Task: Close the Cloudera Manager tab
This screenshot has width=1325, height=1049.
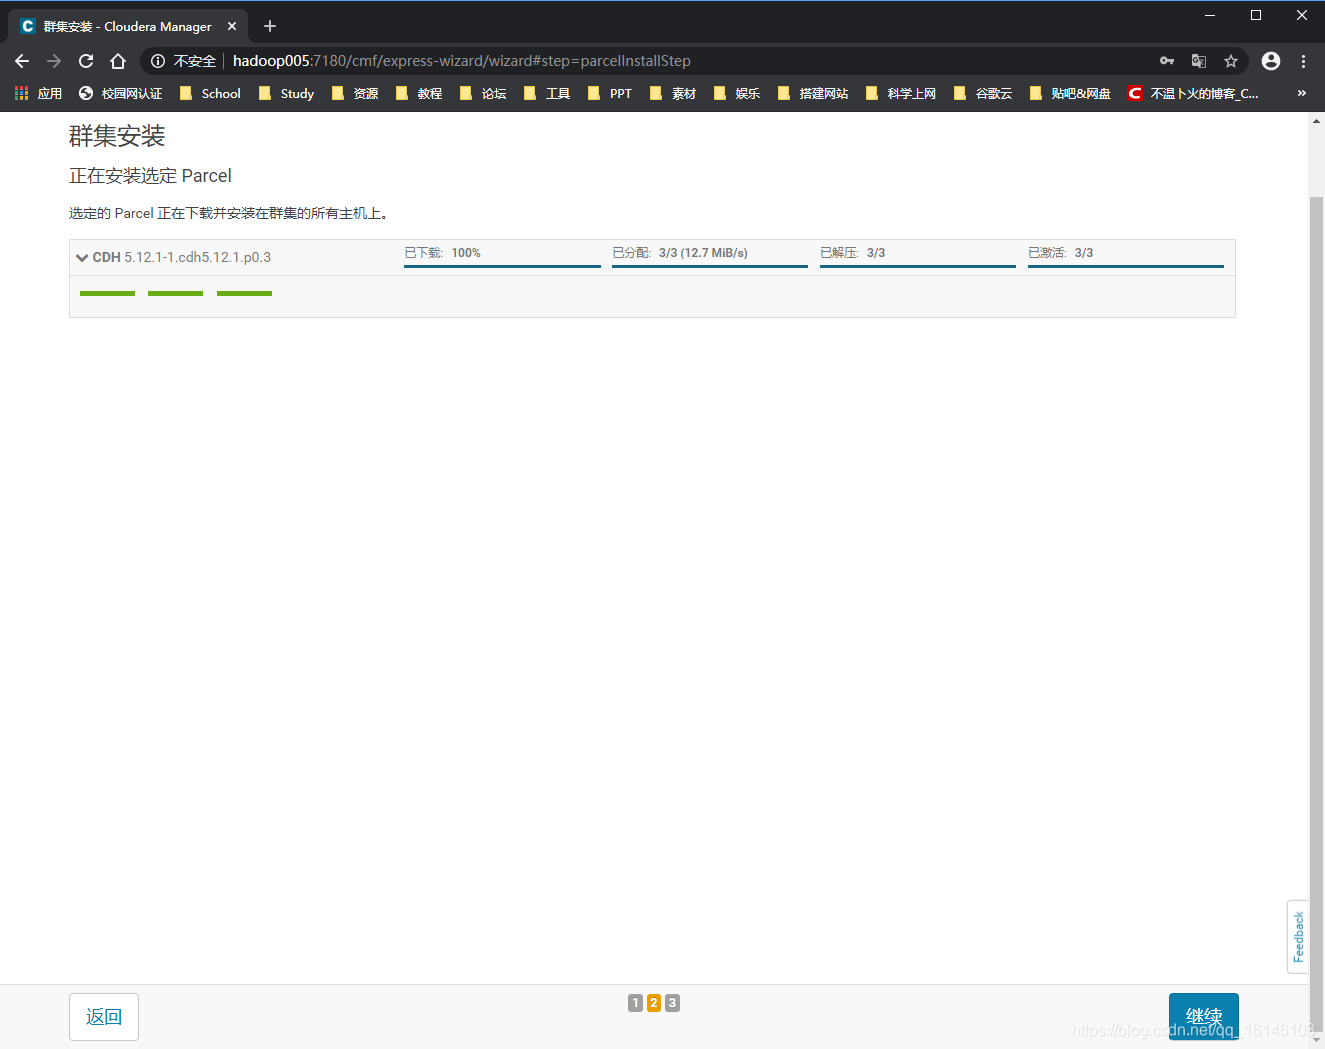Action: 232,26
